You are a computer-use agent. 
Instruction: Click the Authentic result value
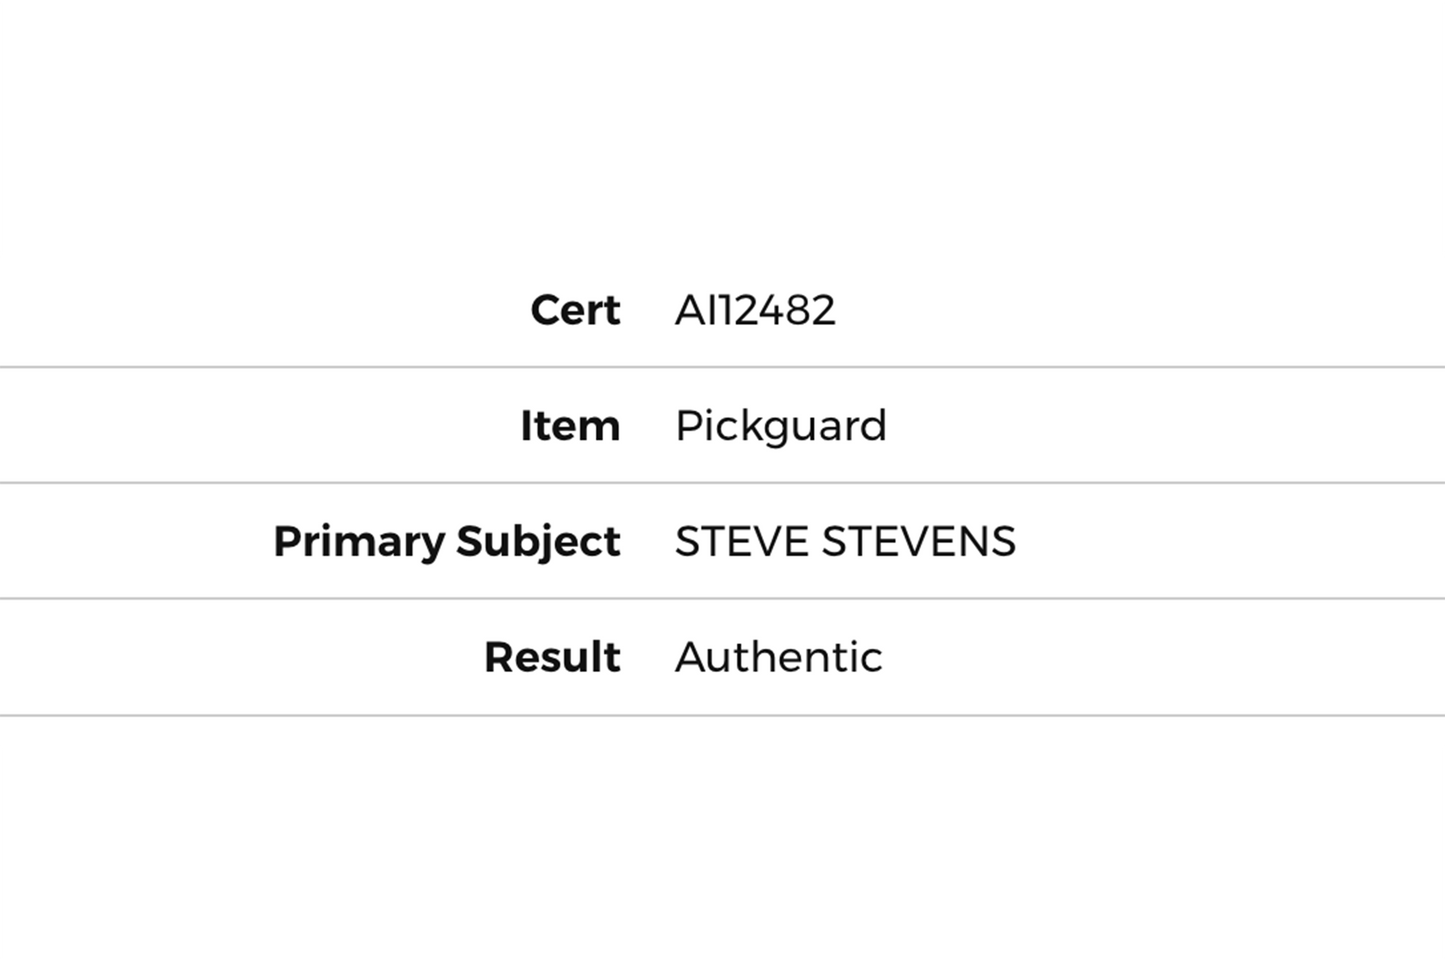[778, 658]
